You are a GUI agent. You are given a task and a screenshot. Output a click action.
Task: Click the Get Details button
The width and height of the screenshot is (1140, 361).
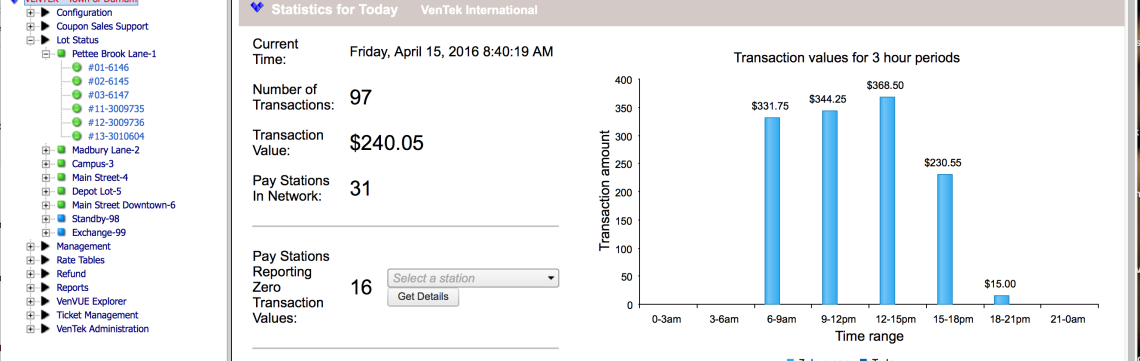coord(423,297)
